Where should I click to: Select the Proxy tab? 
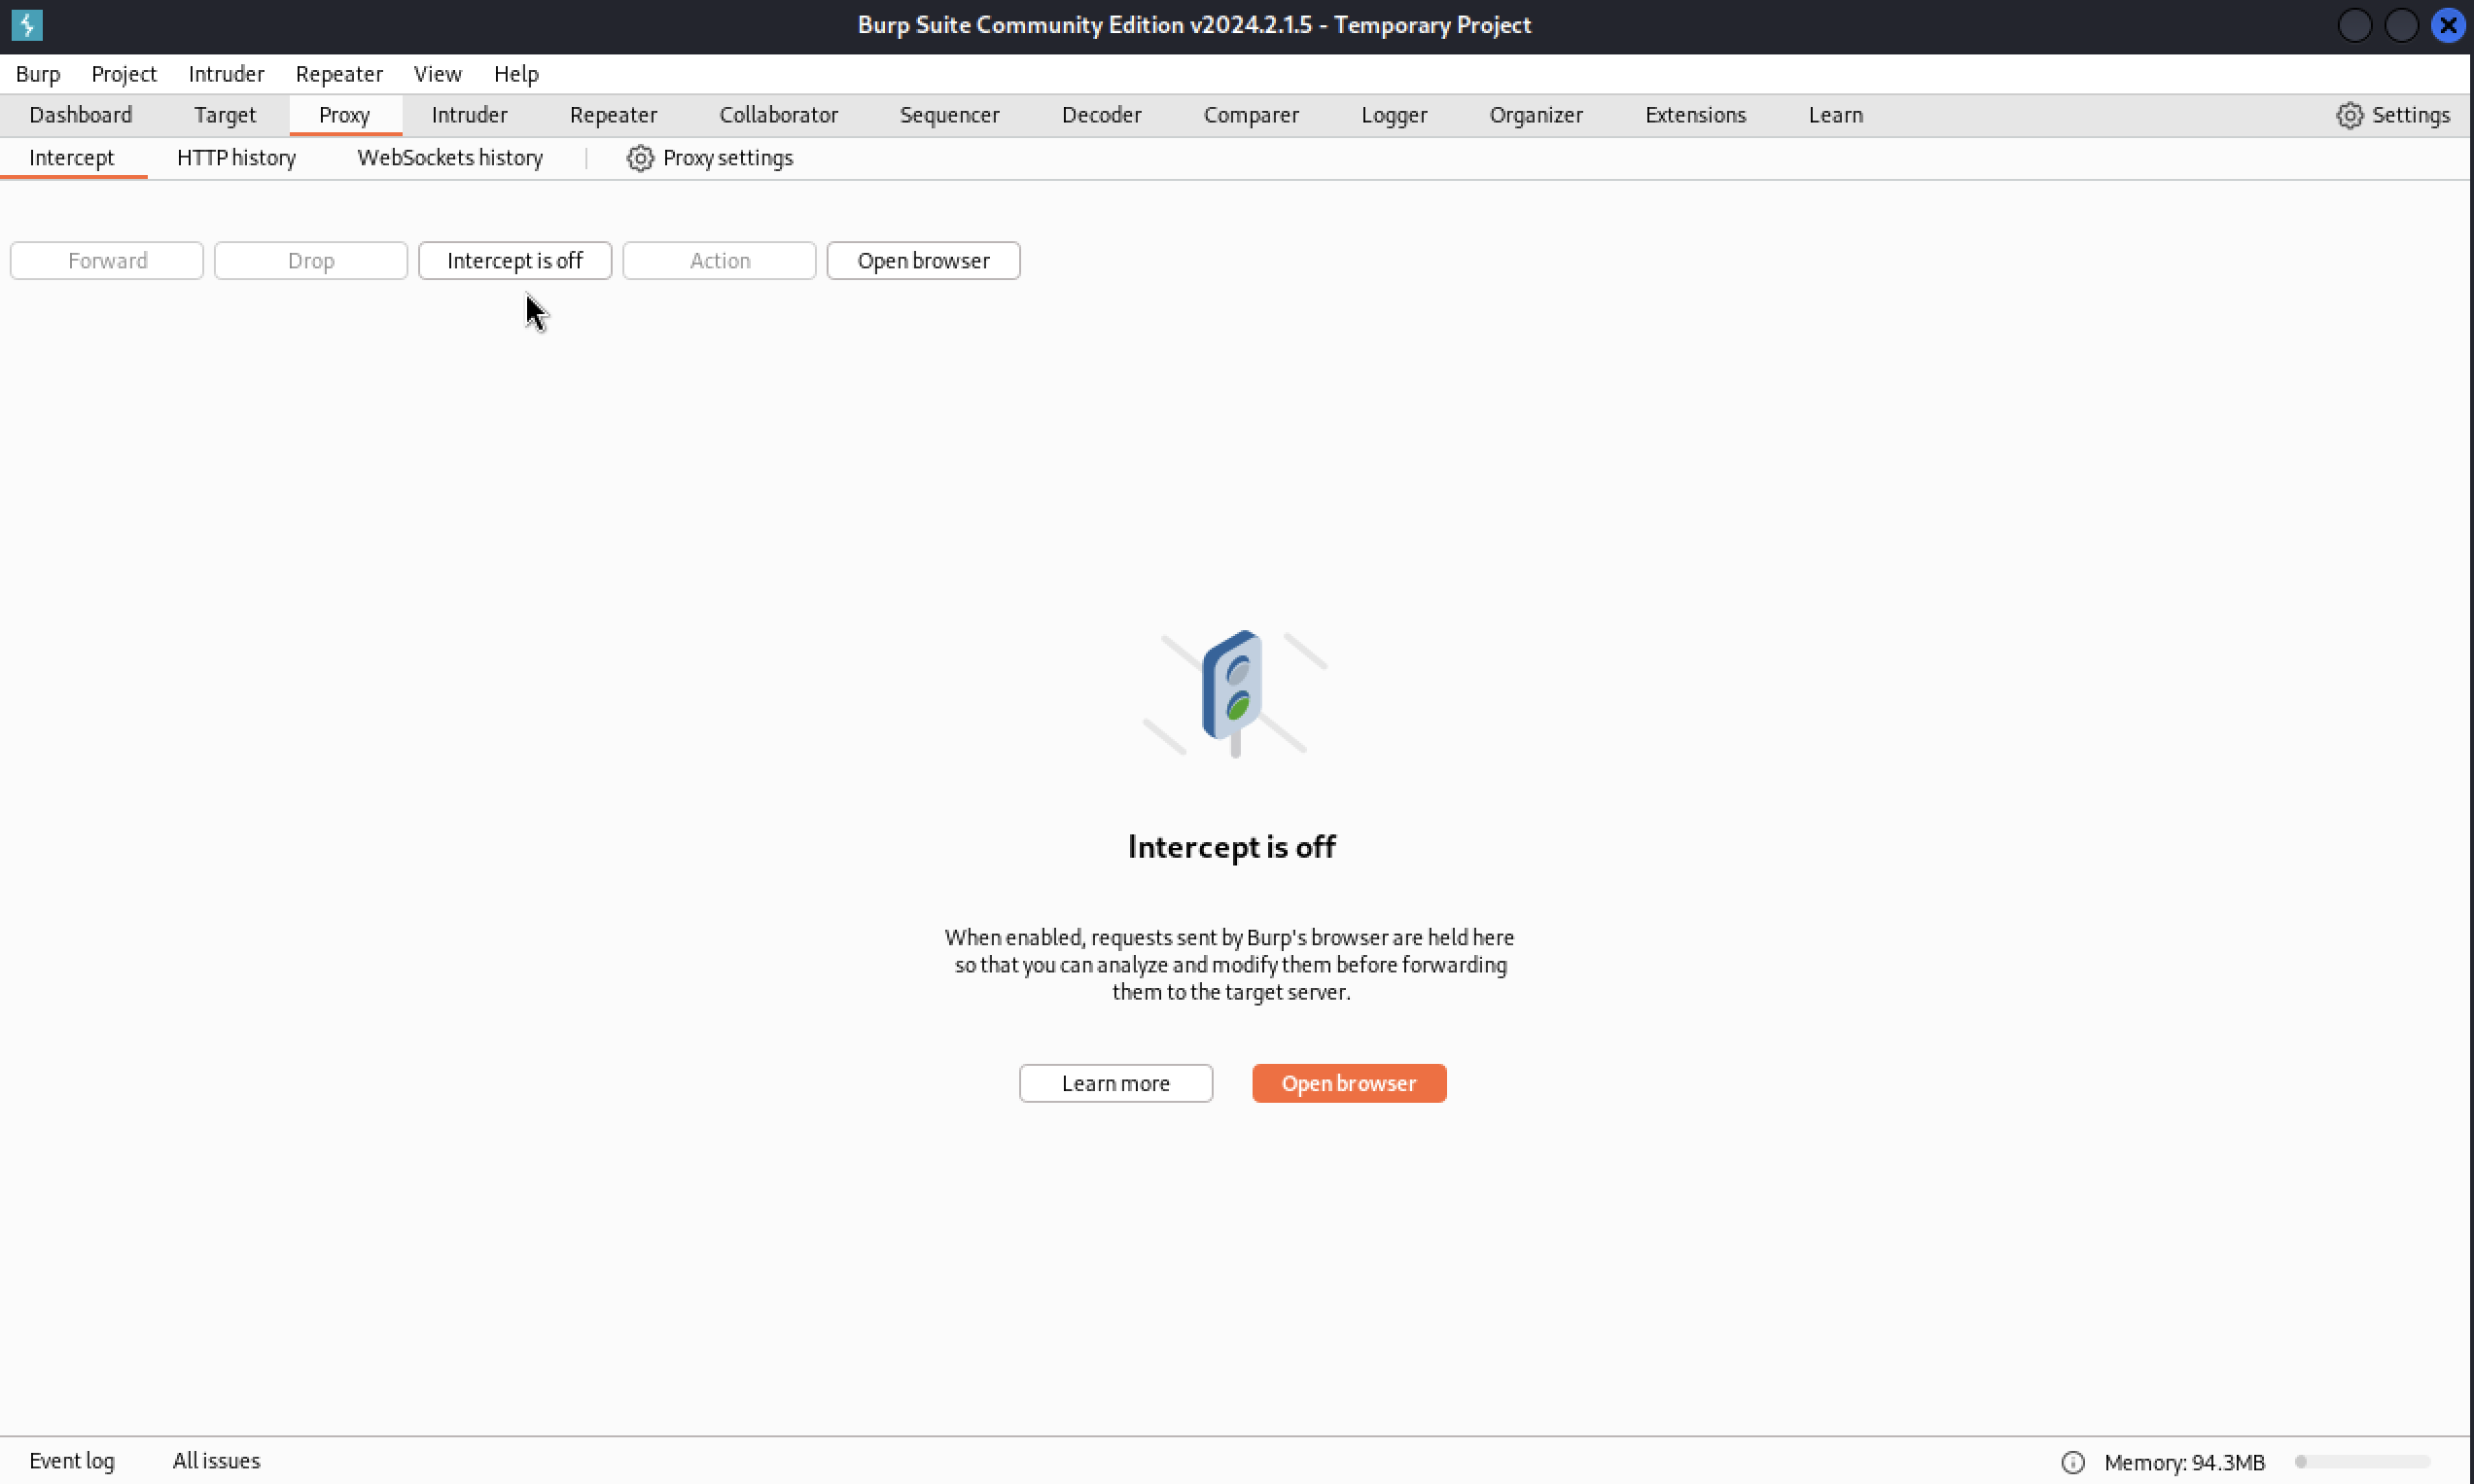tap(345, 115)
